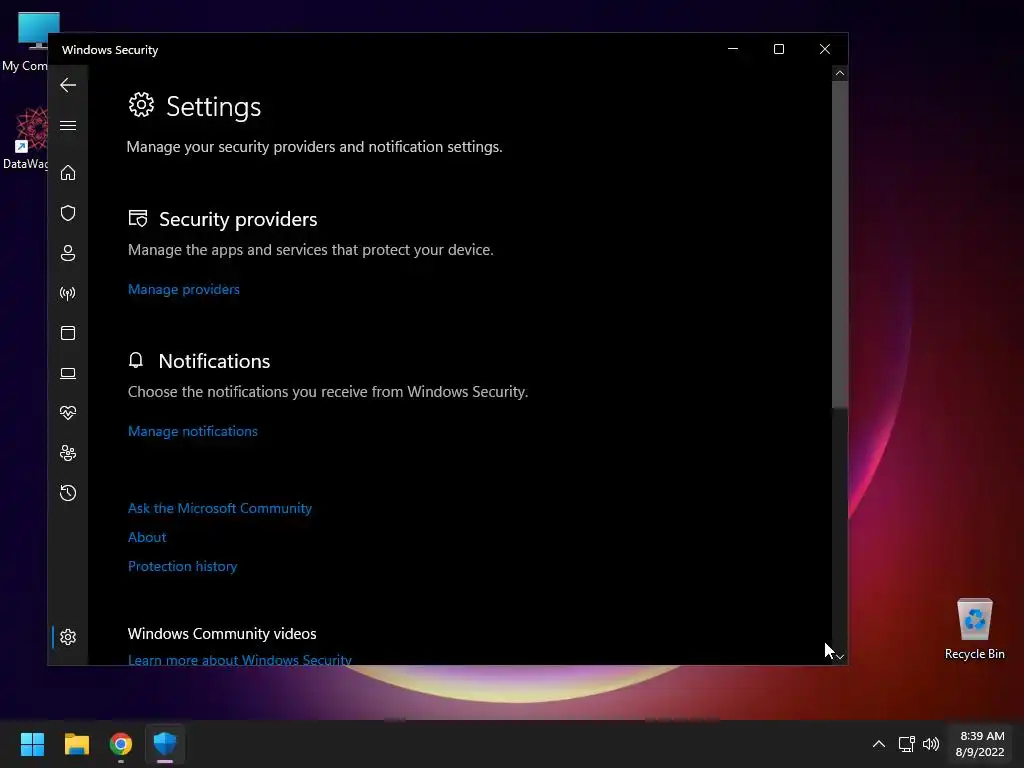1024x768 pixels.
Task: Click the Security providers heading
Action: 238,219
